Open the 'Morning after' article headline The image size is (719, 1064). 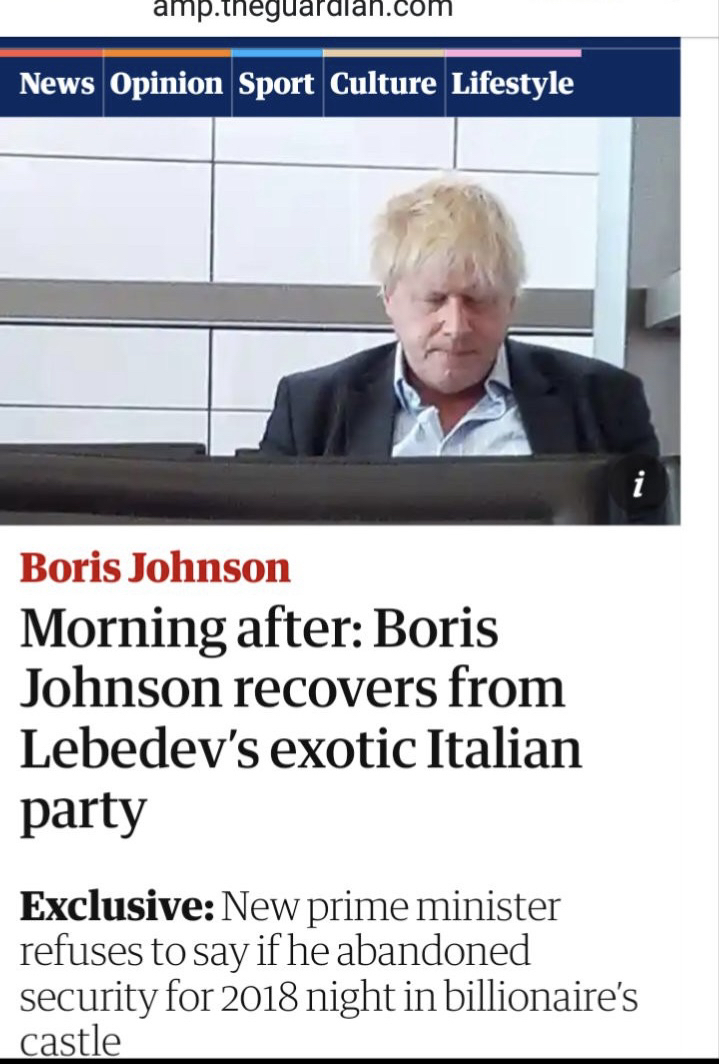pos(301,720)
